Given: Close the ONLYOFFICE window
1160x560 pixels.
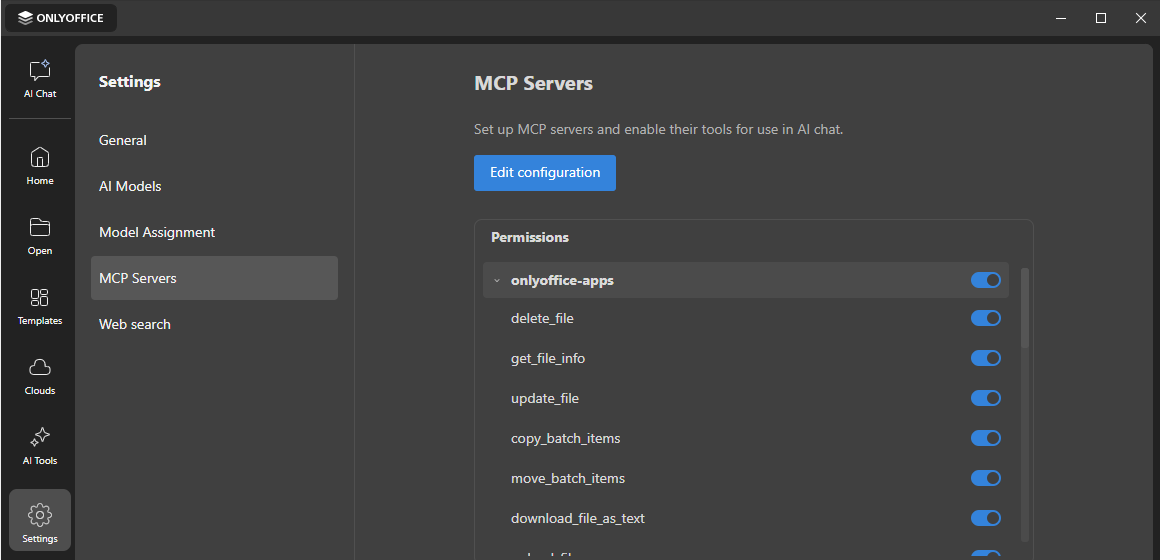Looking at the screenshot, I should tap(1140, 18).
